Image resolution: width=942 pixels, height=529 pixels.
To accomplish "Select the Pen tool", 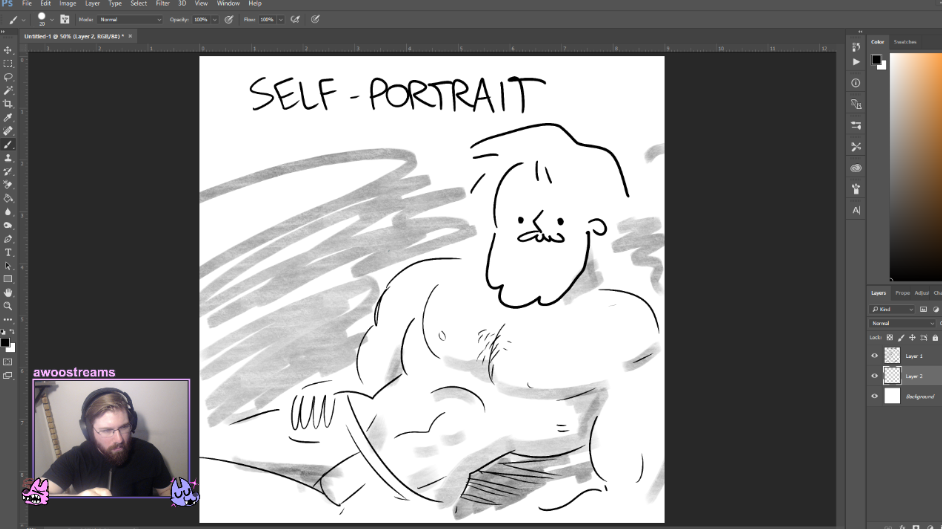I will pos(8,239).
